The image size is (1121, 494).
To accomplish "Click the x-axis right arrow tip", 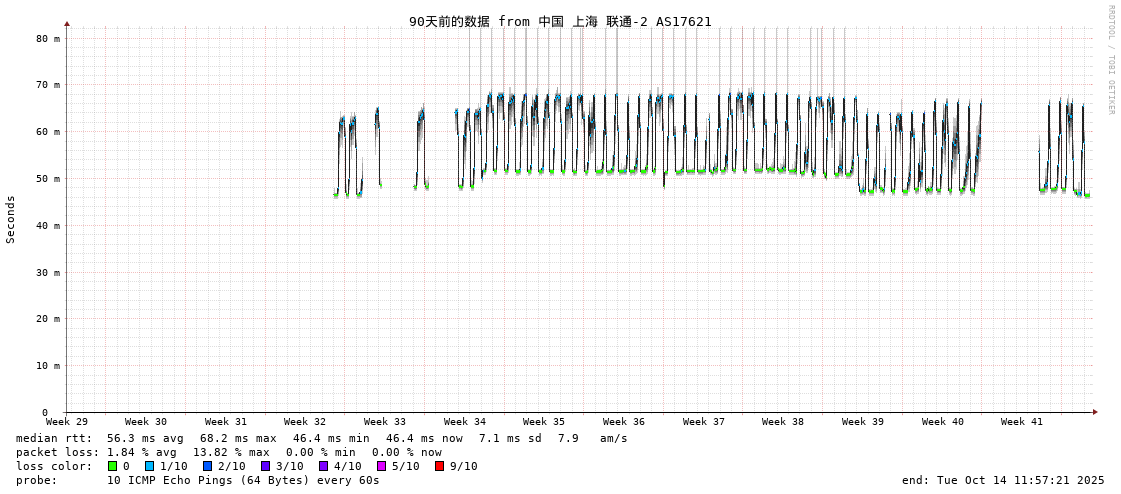I will pos(1095,412).
